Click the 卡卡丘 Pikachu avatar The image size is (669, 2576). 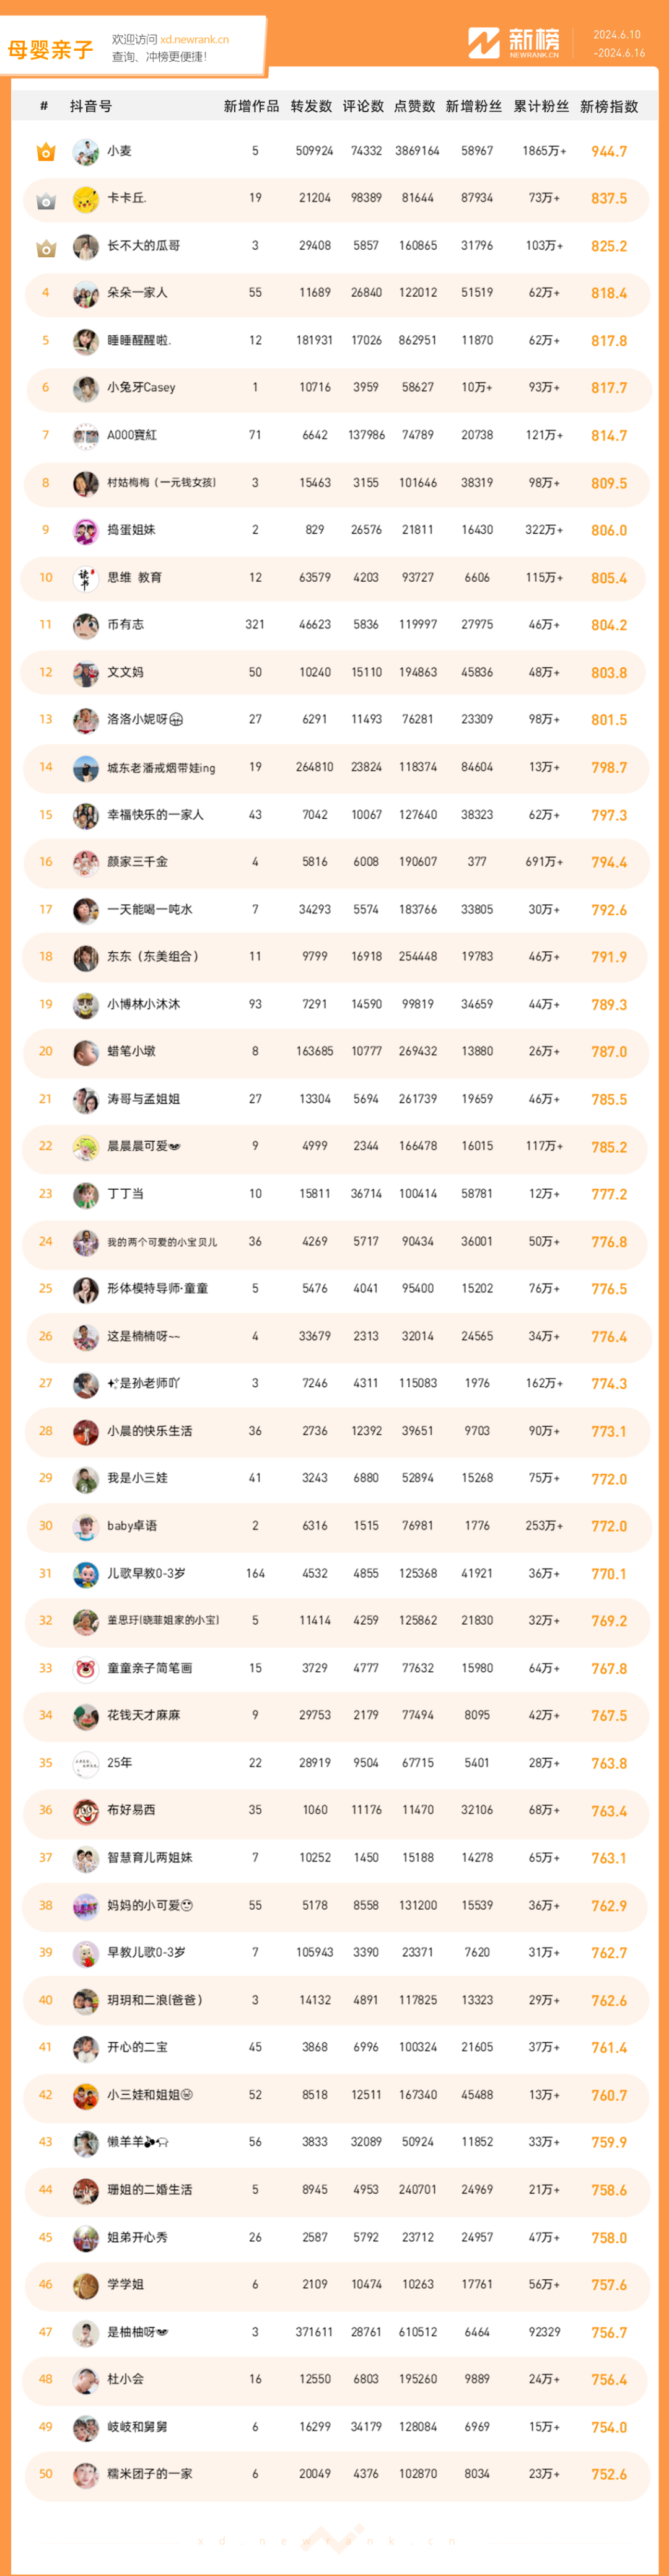pyautogui.click(x=85, y=199)
